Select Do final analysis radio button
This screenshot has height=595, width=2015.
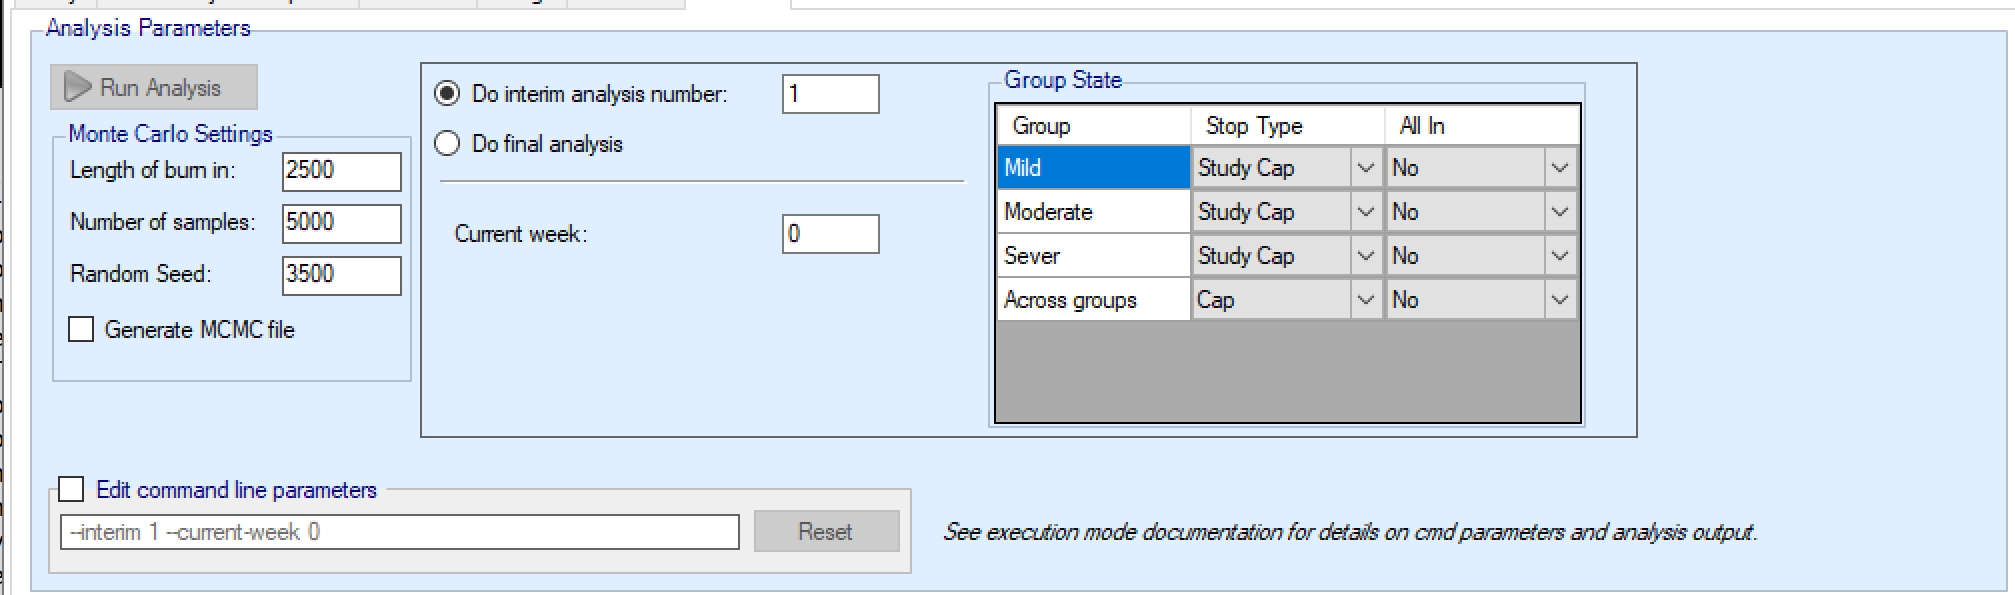(447, 144)
